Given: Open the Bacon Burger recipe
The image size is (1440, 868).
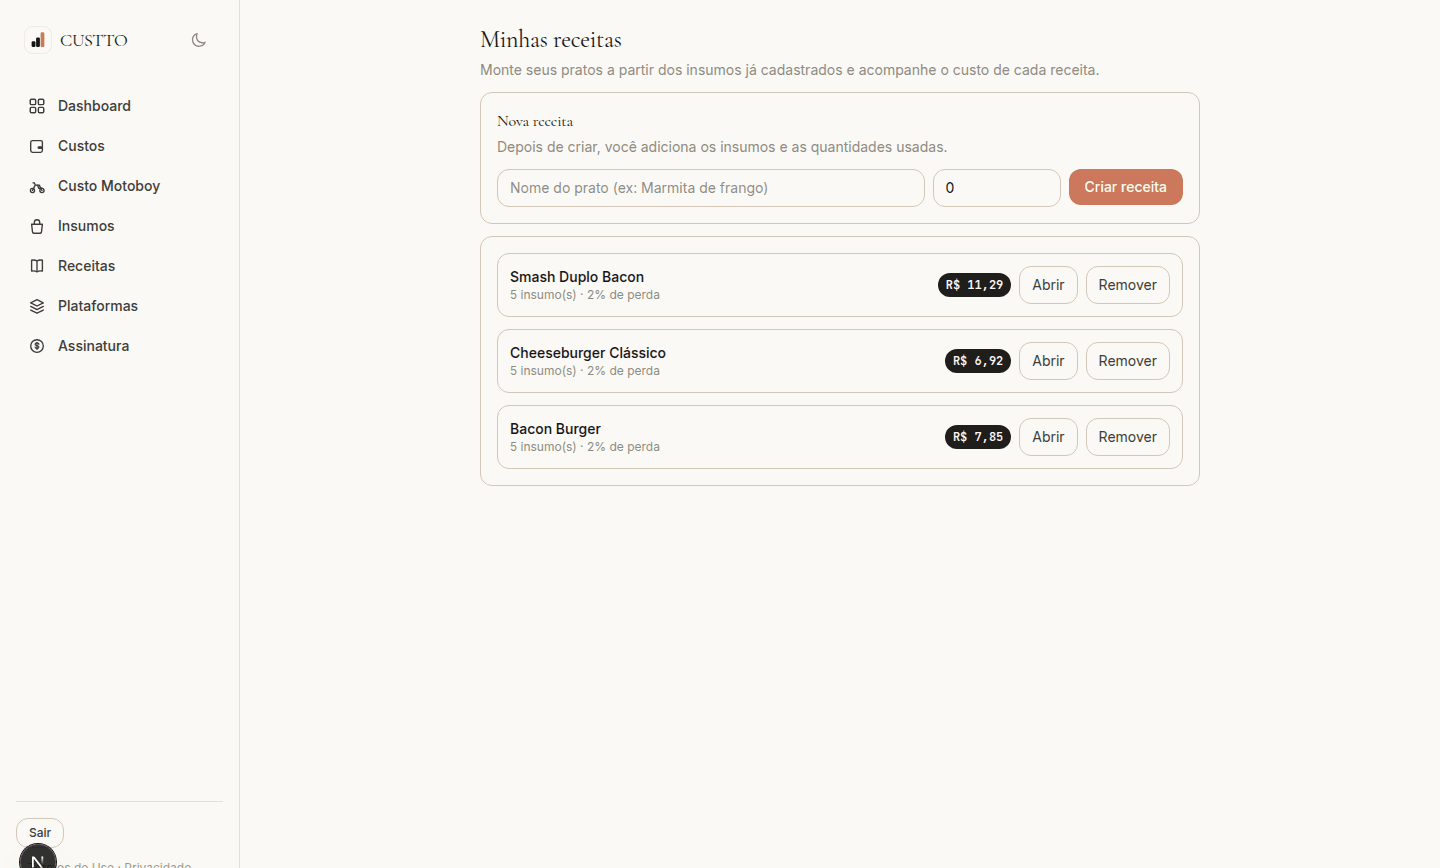Looking at the screenshot, I should (1048, 437).
